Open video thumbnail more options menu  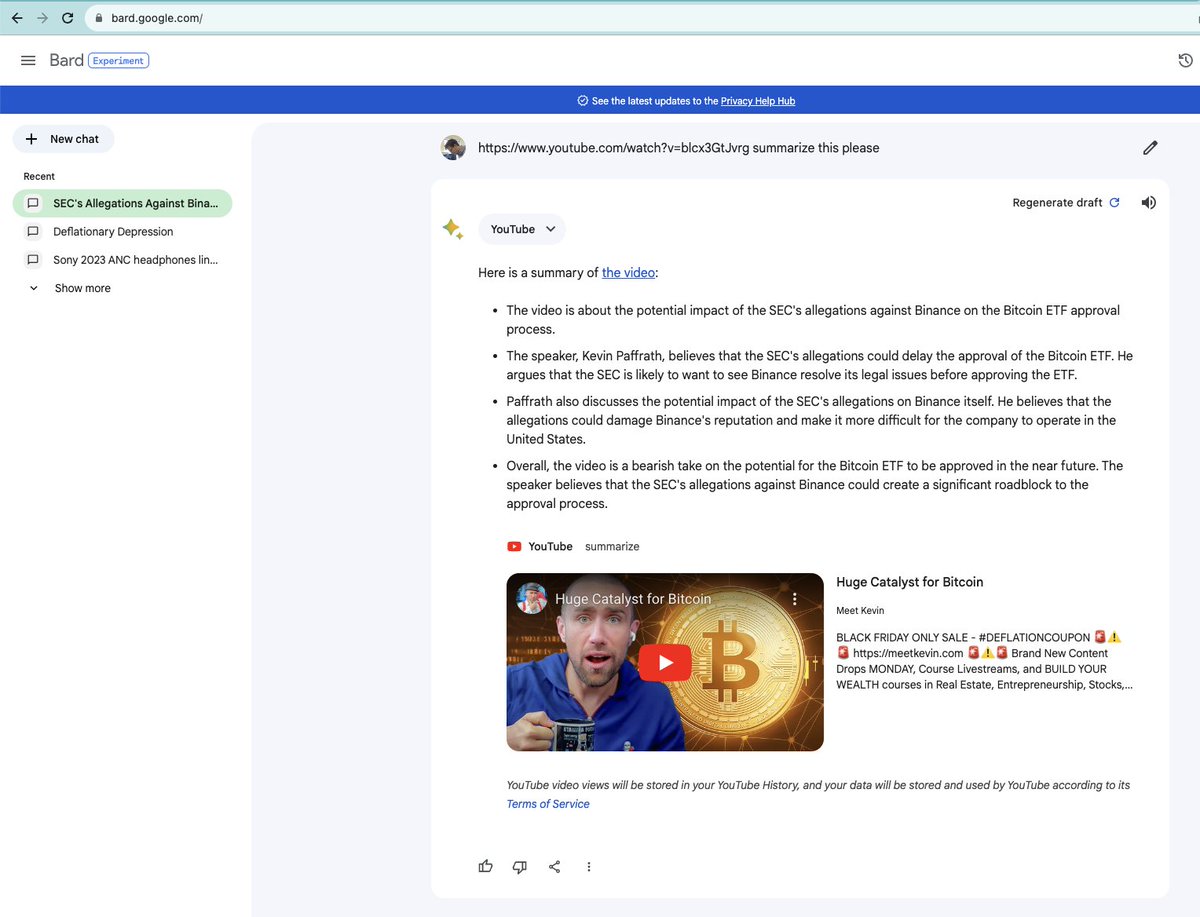pos(795,599)
